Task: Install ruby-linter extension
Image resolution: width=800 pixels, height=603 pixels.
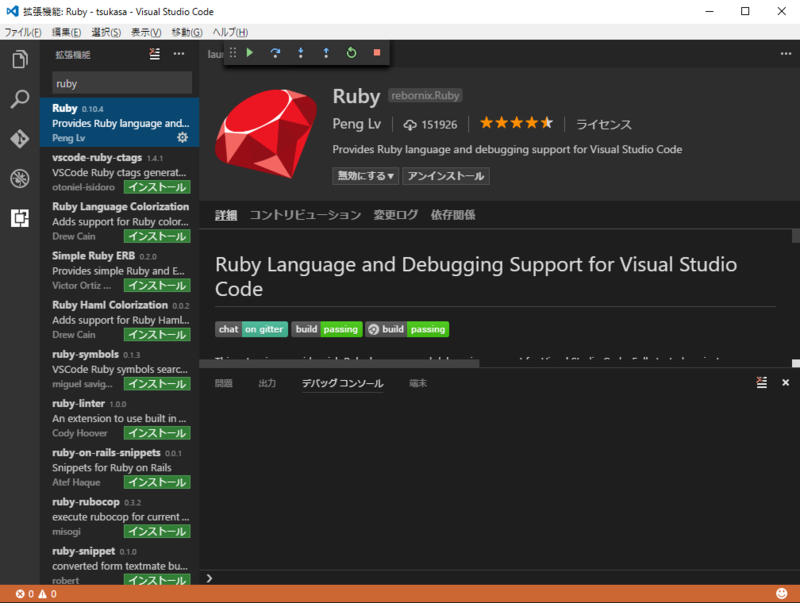Action: point(157,433)
